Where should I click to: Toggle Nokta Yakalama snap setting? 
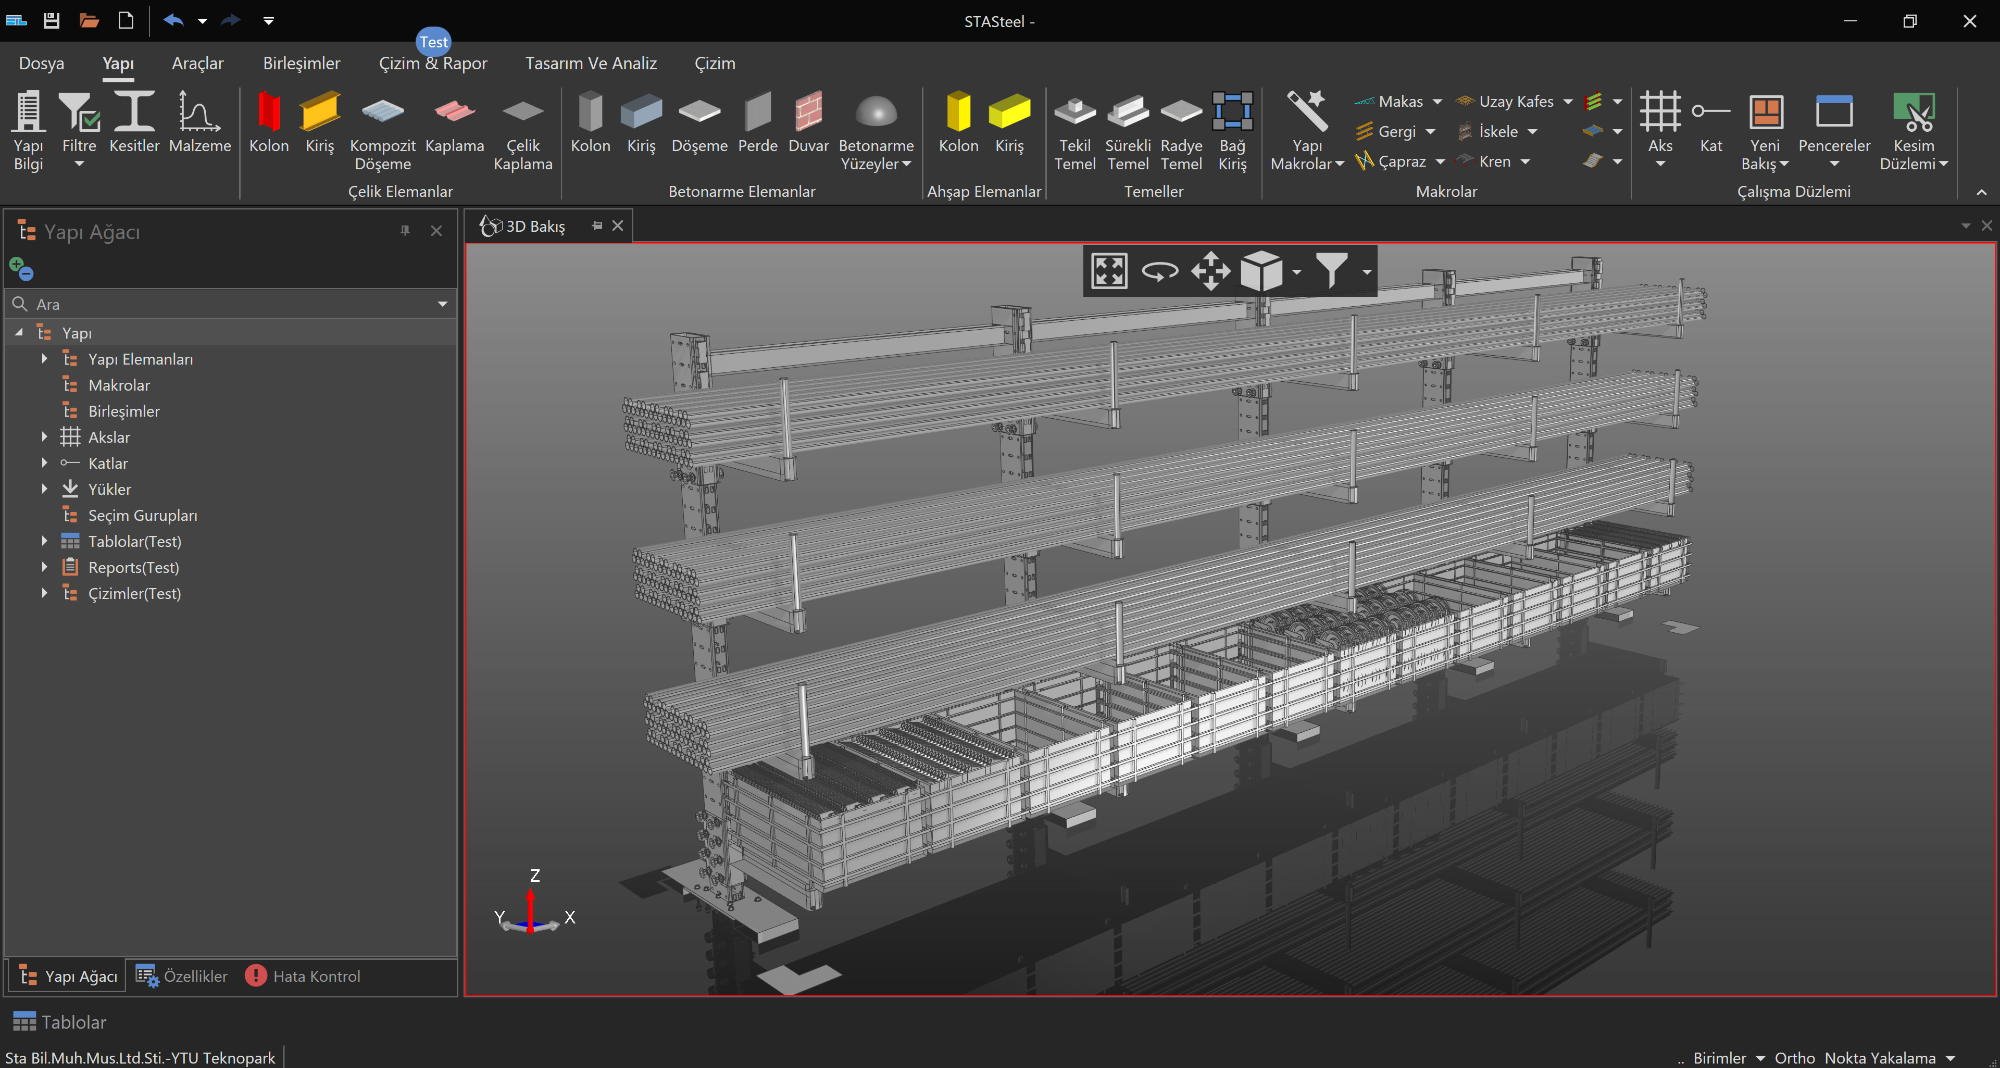pyautogui.click(x=1879, y=1058)
